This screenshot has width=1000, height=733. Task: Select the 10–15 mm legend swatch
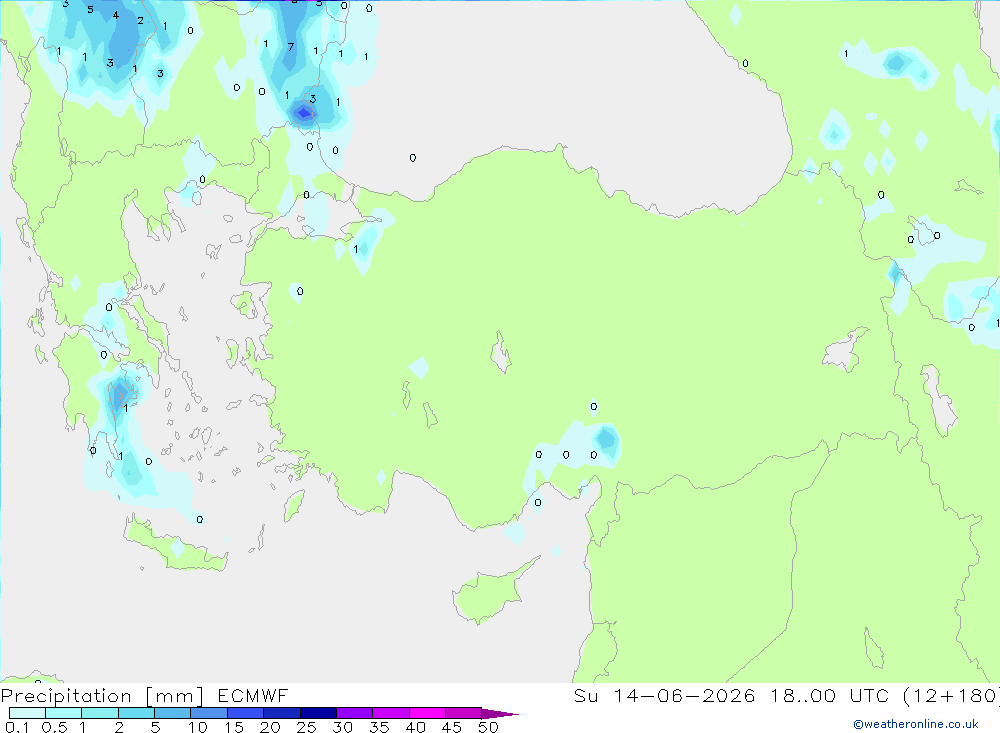(x=209, y=713)
